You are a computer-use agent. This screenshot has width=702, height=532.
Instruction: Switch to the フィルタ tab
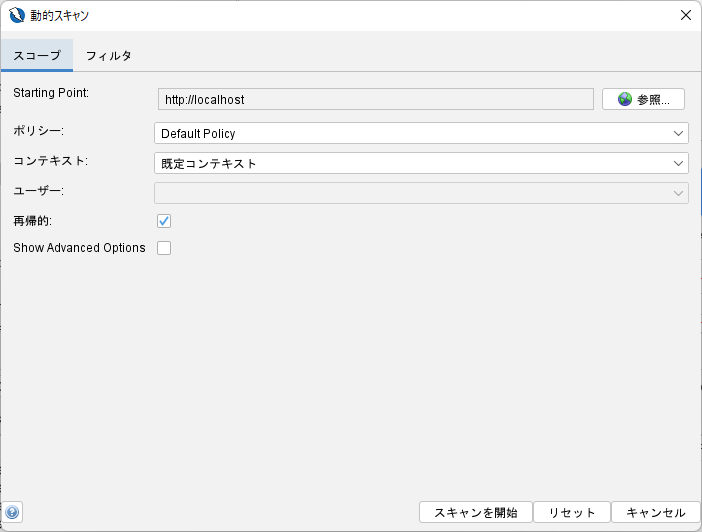(108, 56)
